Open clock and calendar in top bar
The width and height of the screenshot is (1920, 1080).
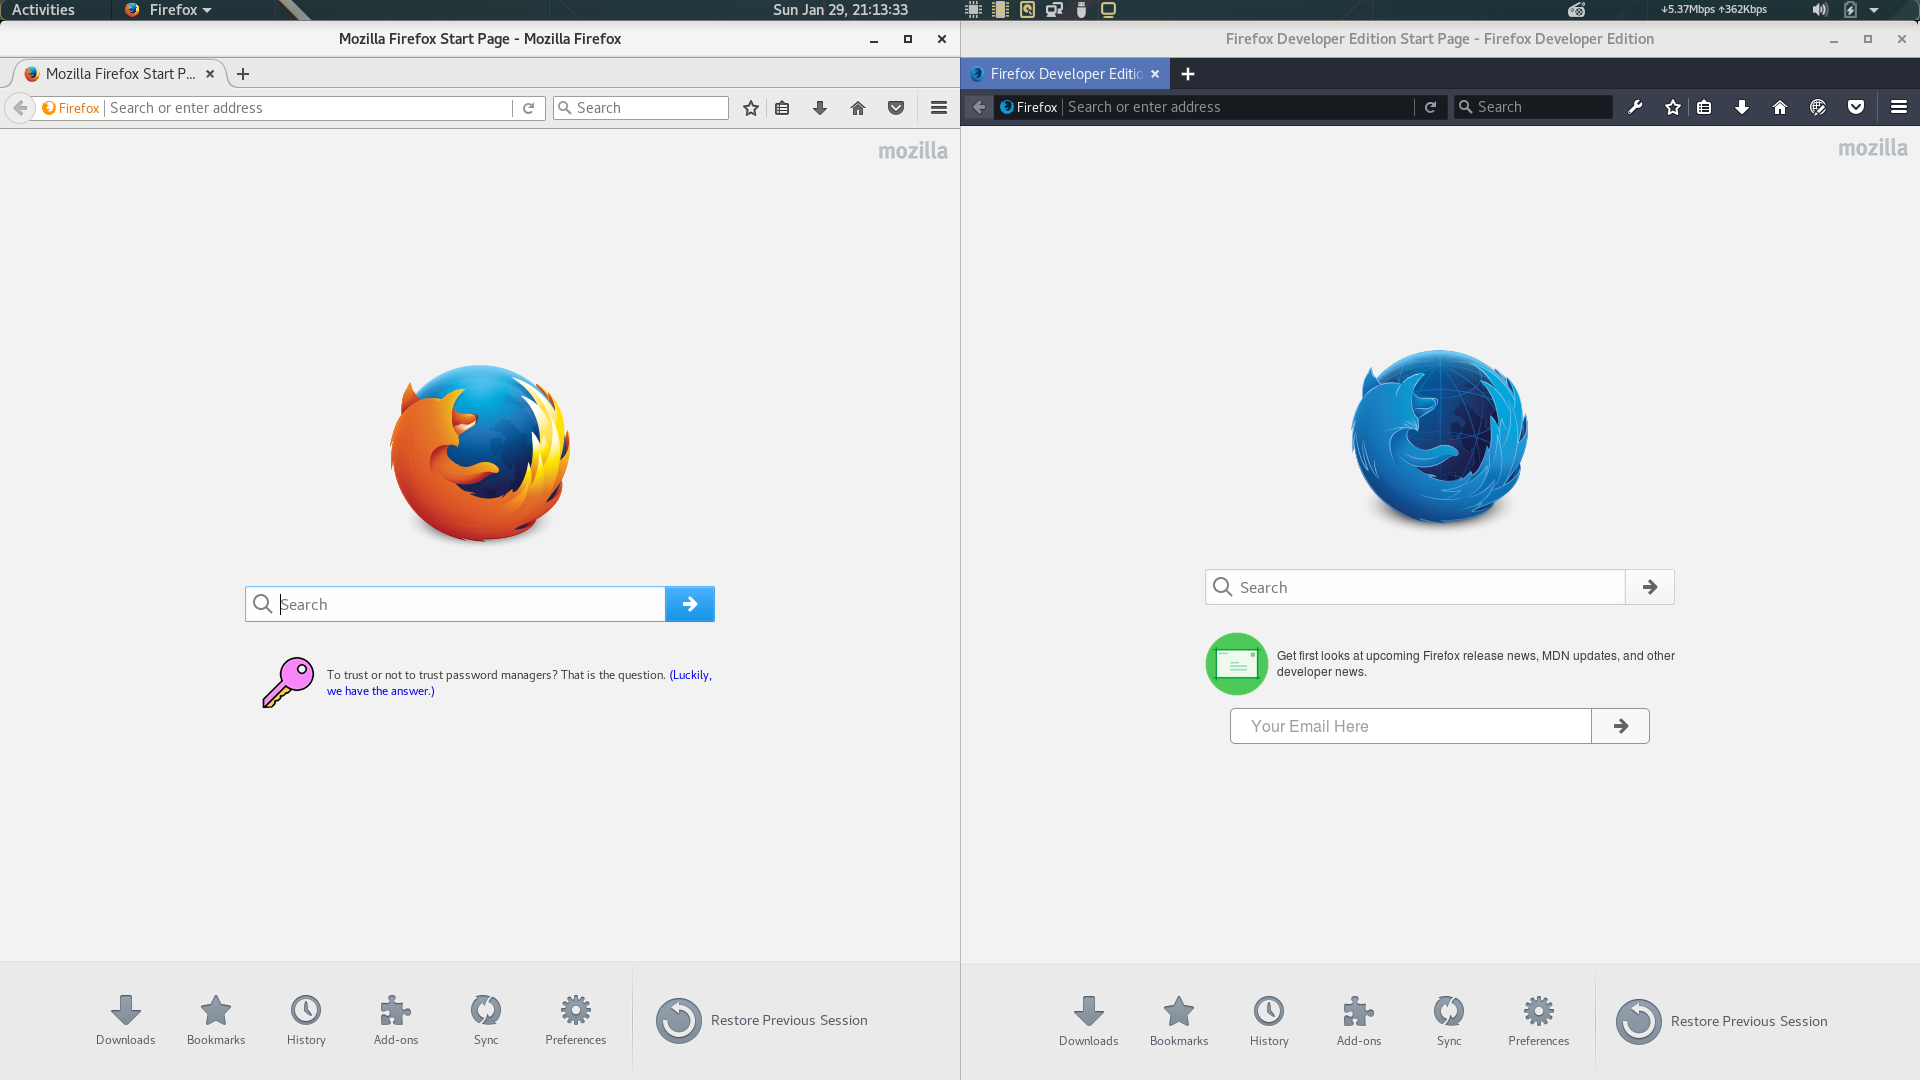(x=840, y=10)
